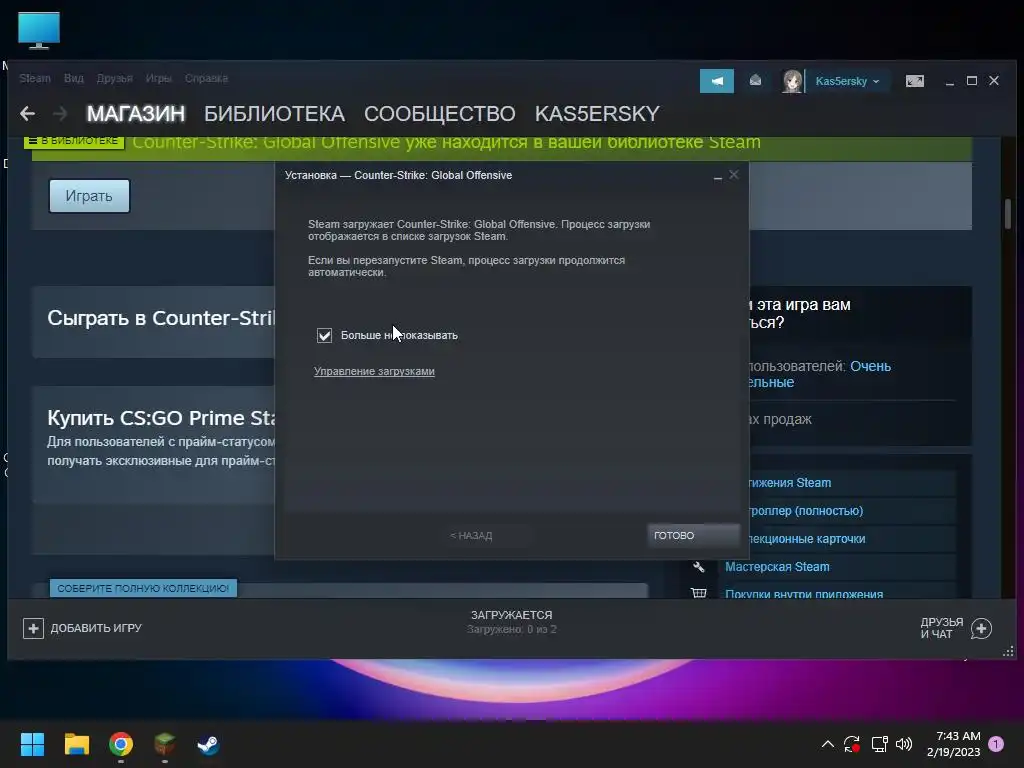Click ГОТОВО to finish installation
This screenshot has width=1024, height=768.
694,536
